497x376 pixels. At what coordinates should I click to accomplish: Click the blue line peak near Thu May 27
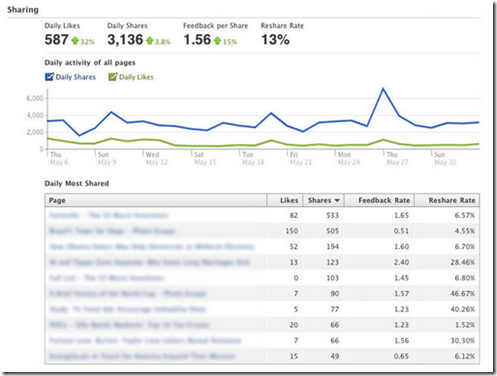click(x=383, y=89)
